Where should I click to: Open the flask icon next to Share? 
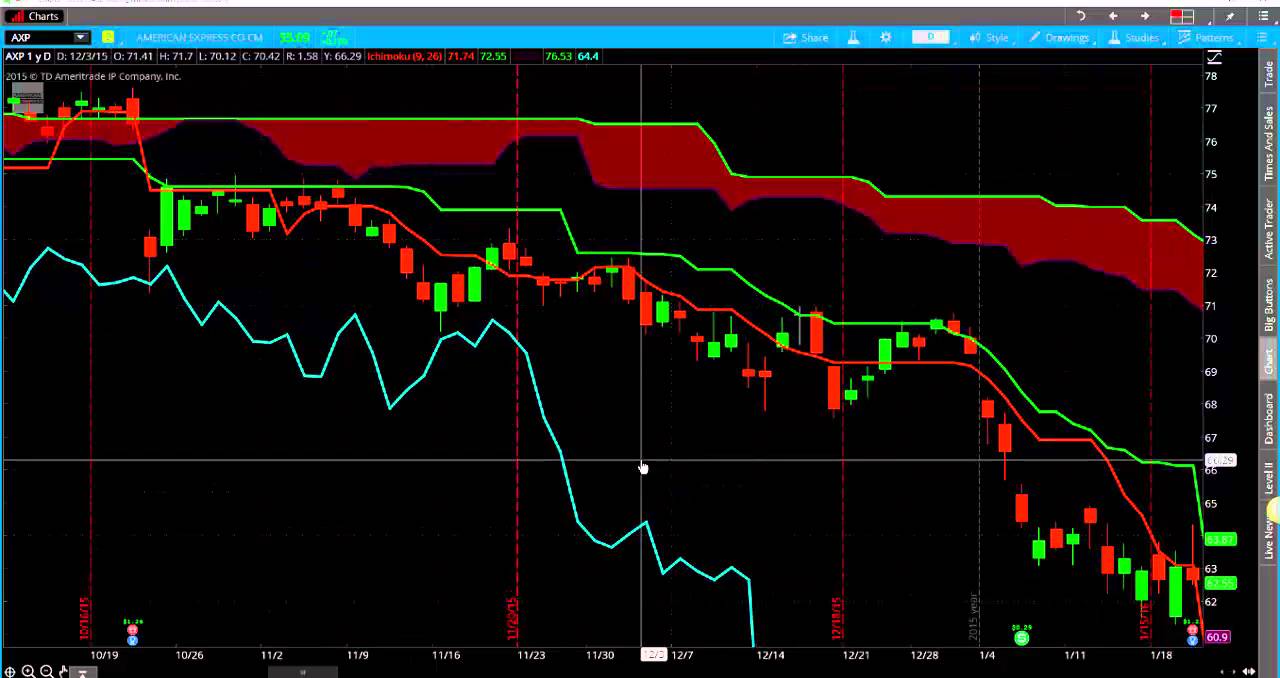coord(854,38)
